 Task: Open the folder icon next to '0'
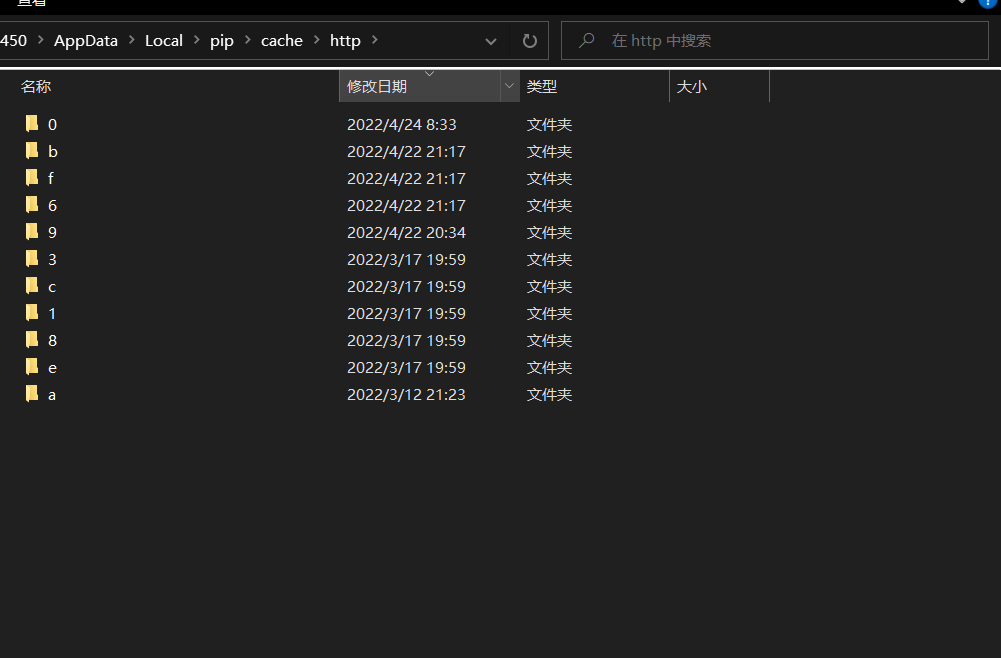31,124
